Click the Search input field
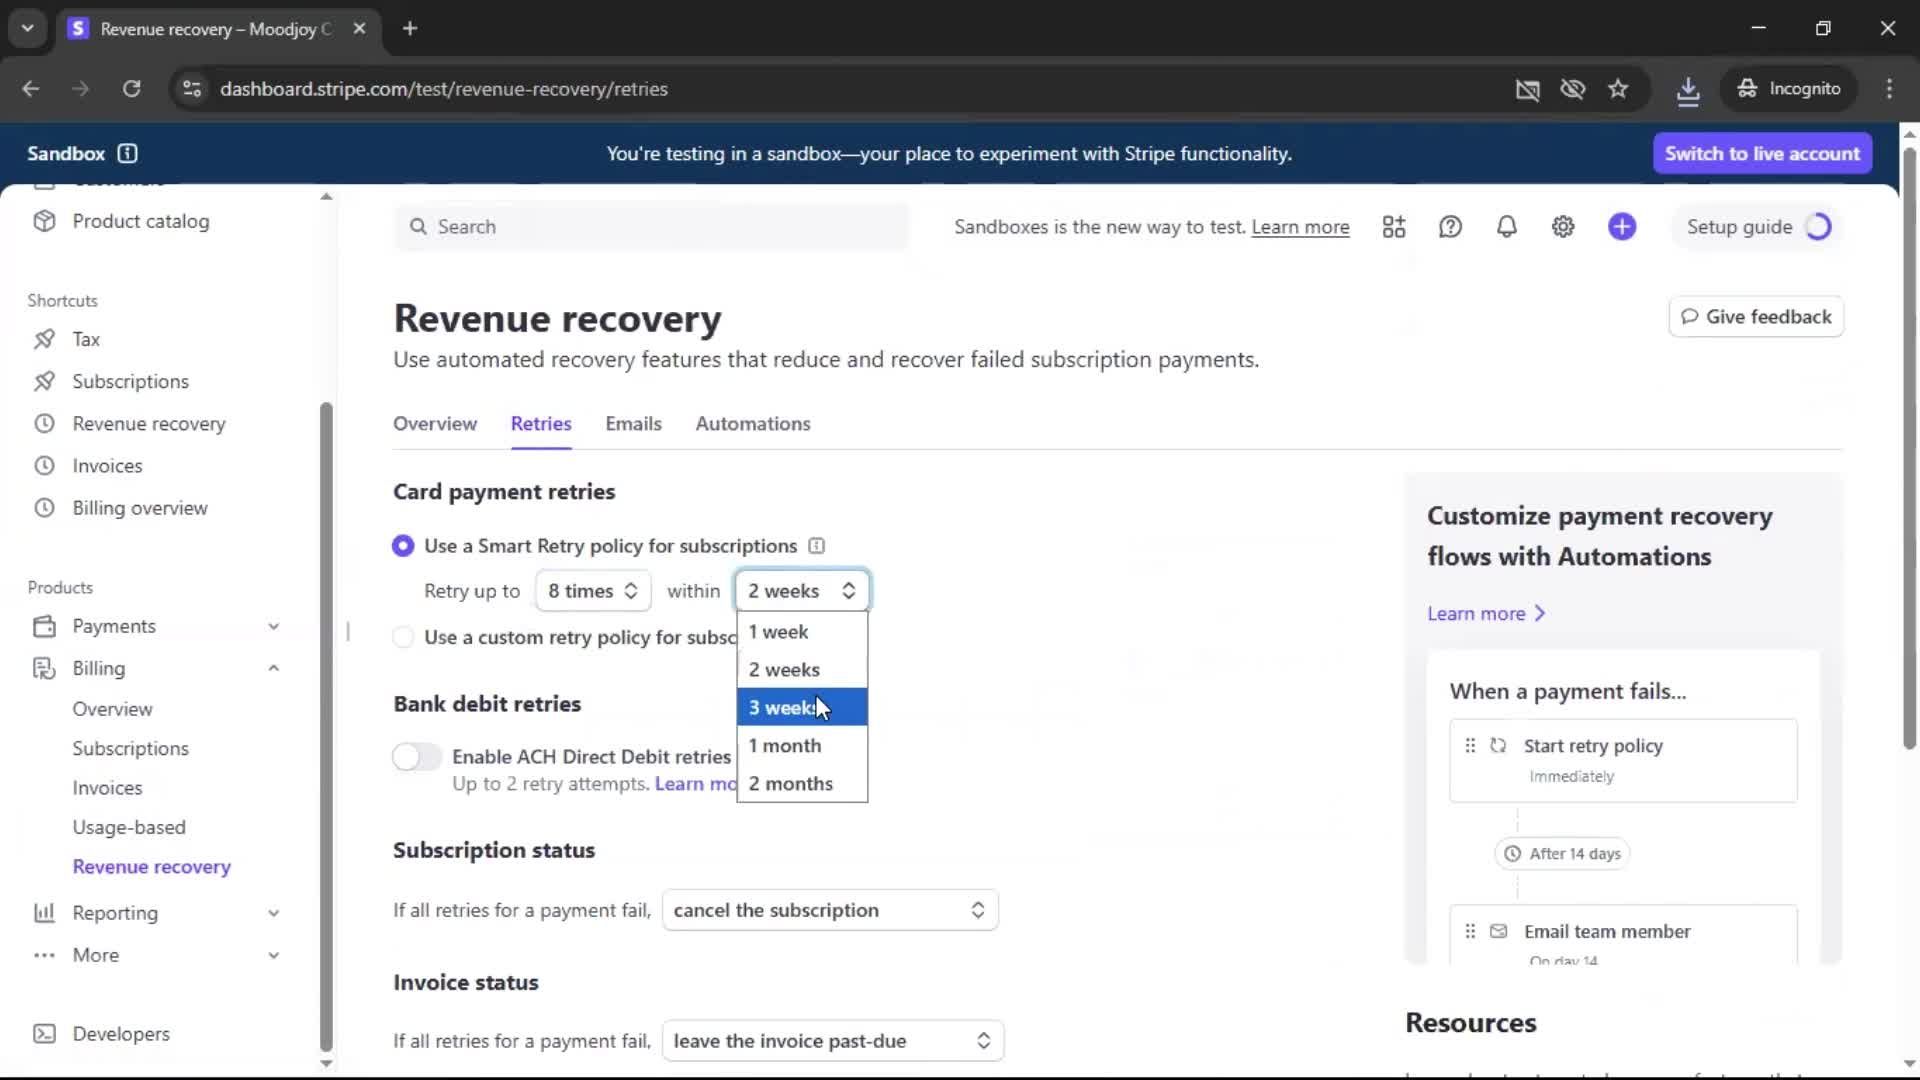 click(650, 227)
